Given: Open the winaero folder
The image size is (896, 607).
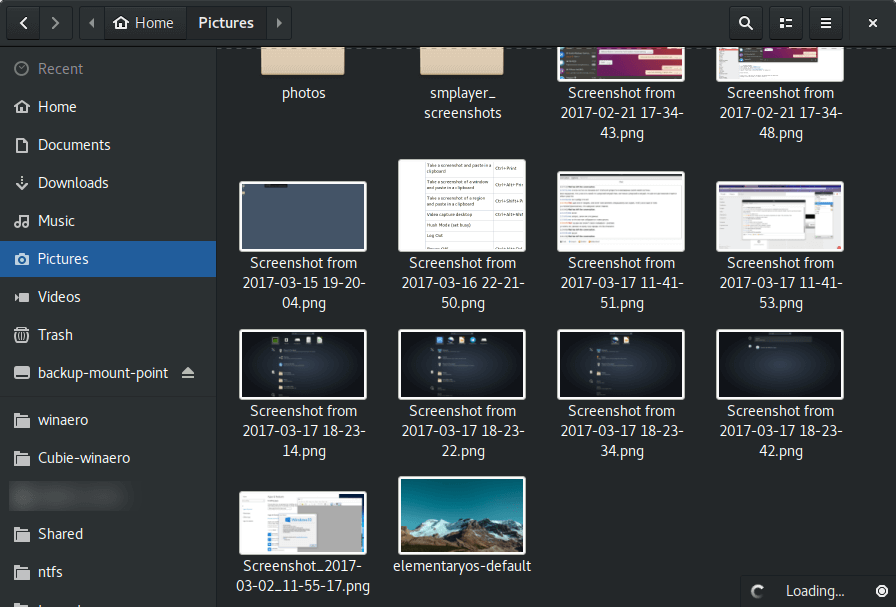Looking at the screenshot, I should pyautogui.click(x=63, y=419).
